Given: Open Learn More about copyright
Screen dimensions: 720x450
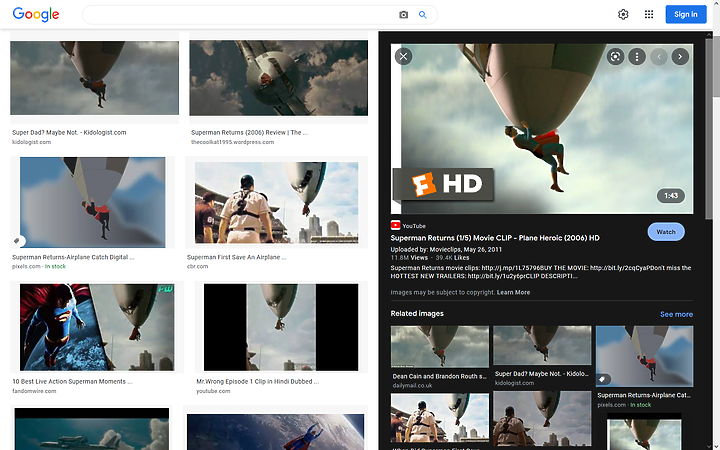Looking at the screenshot, I should (513, 292).
